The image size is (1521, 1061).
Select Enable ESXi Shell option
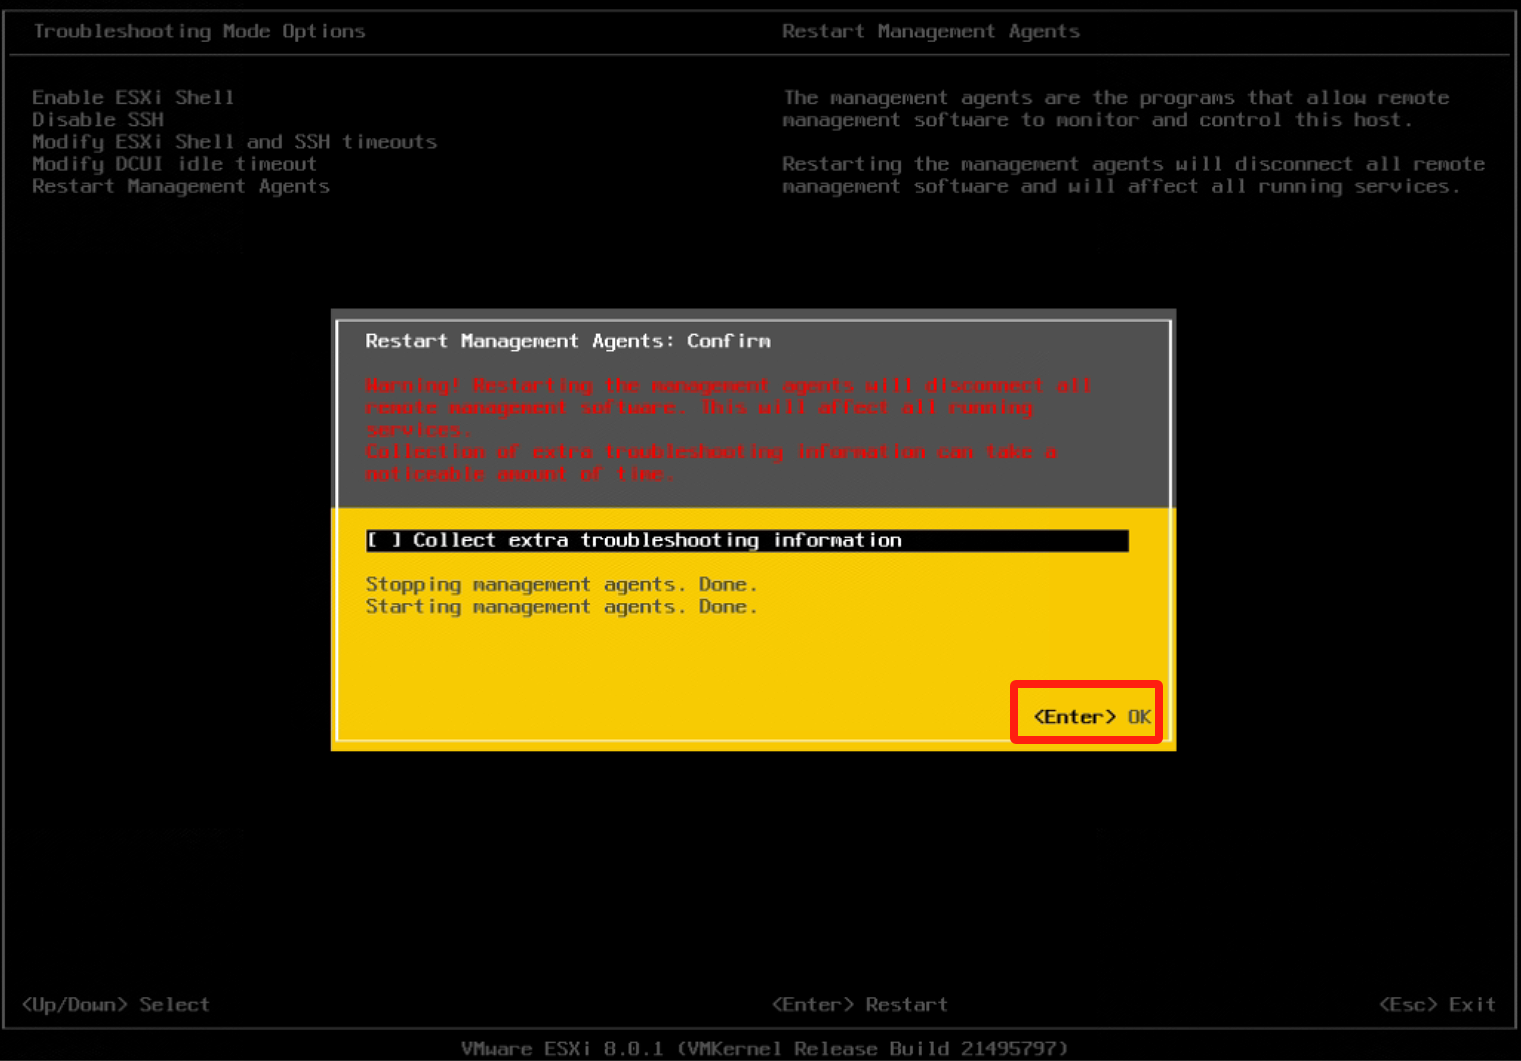133,97
